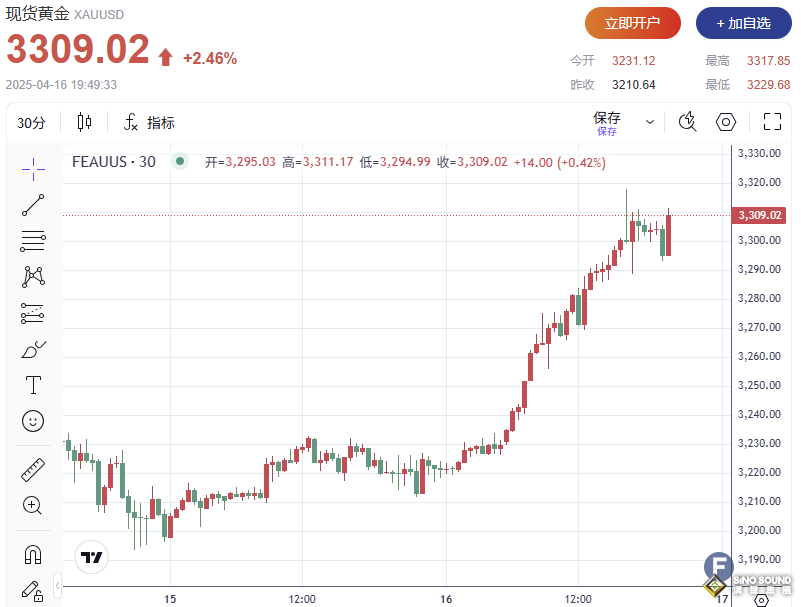The height and width of the screenshot is (607, 801).
Task: Toggle drawing lock mode
Action: 33,592
